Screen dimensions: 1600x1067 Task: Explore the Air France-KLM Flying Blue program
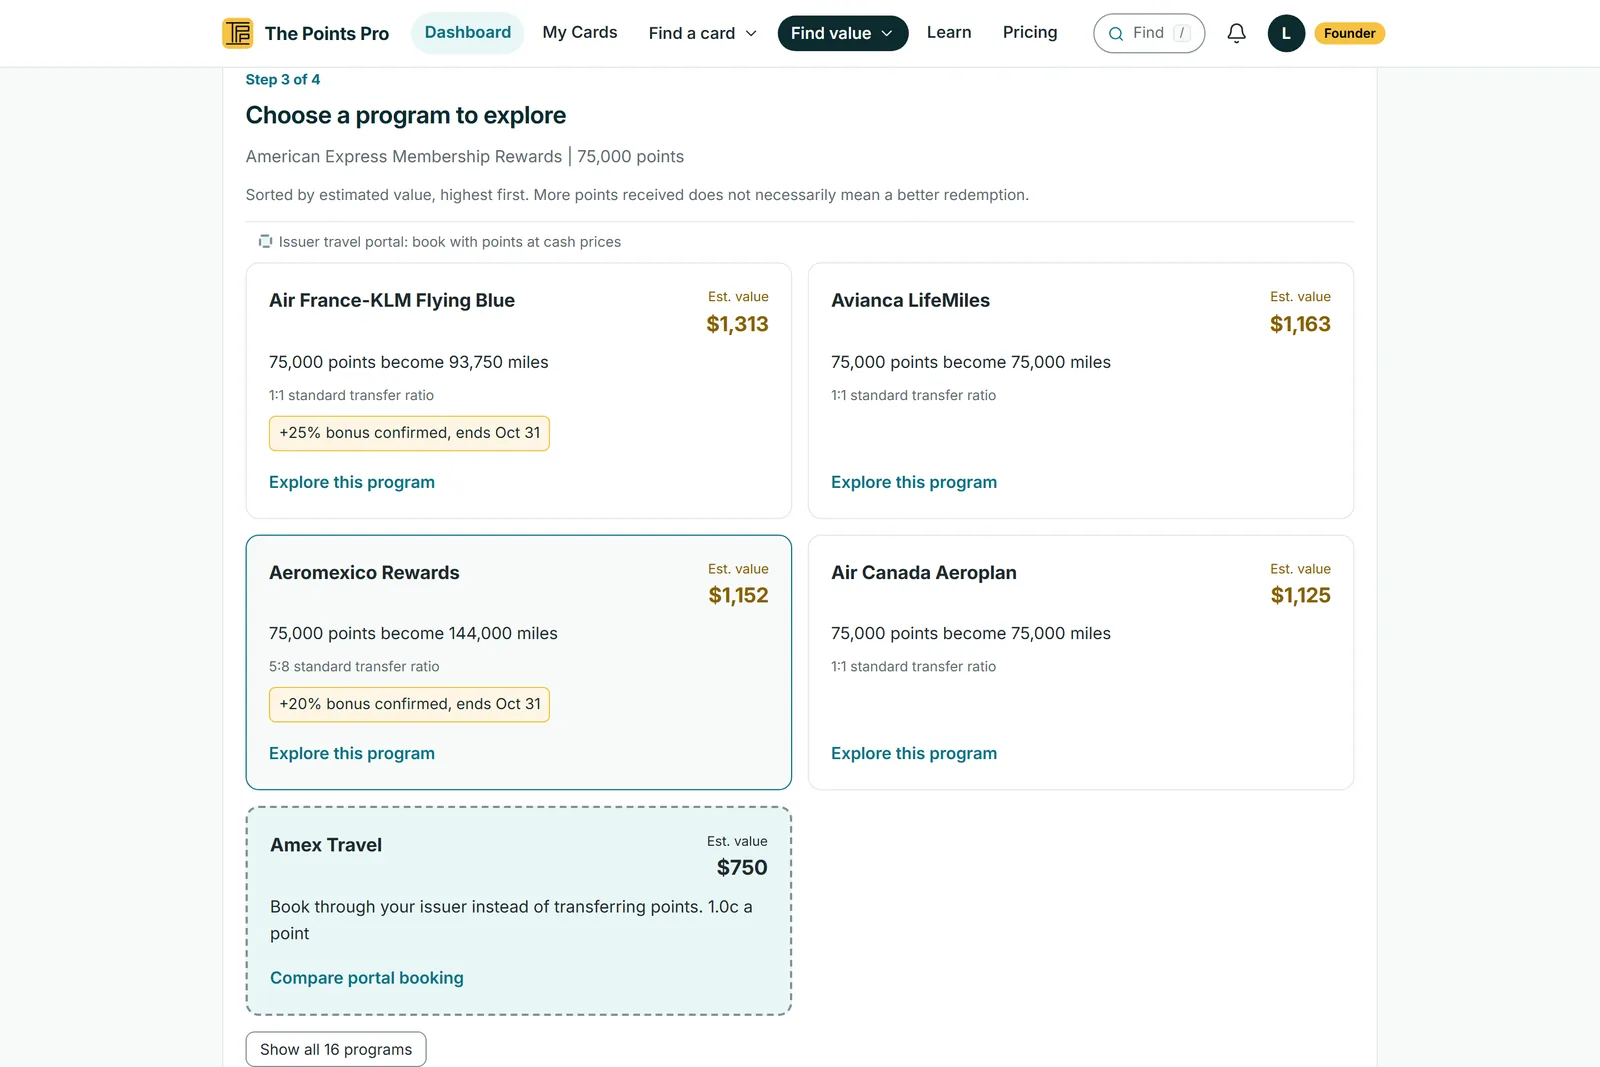coord(352,482)
